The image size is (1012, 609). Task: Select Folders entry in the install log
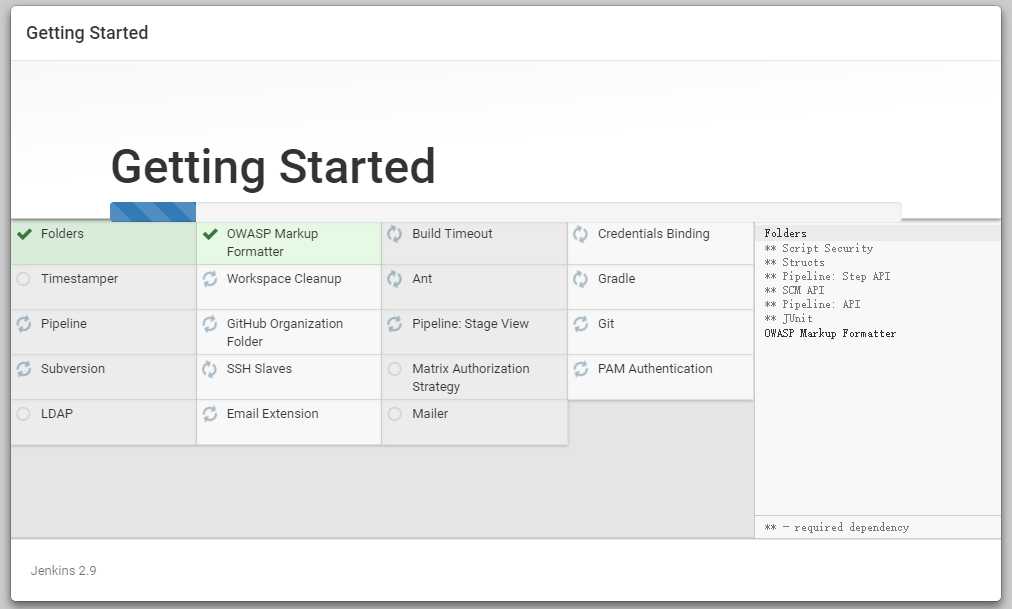point(786,234)
